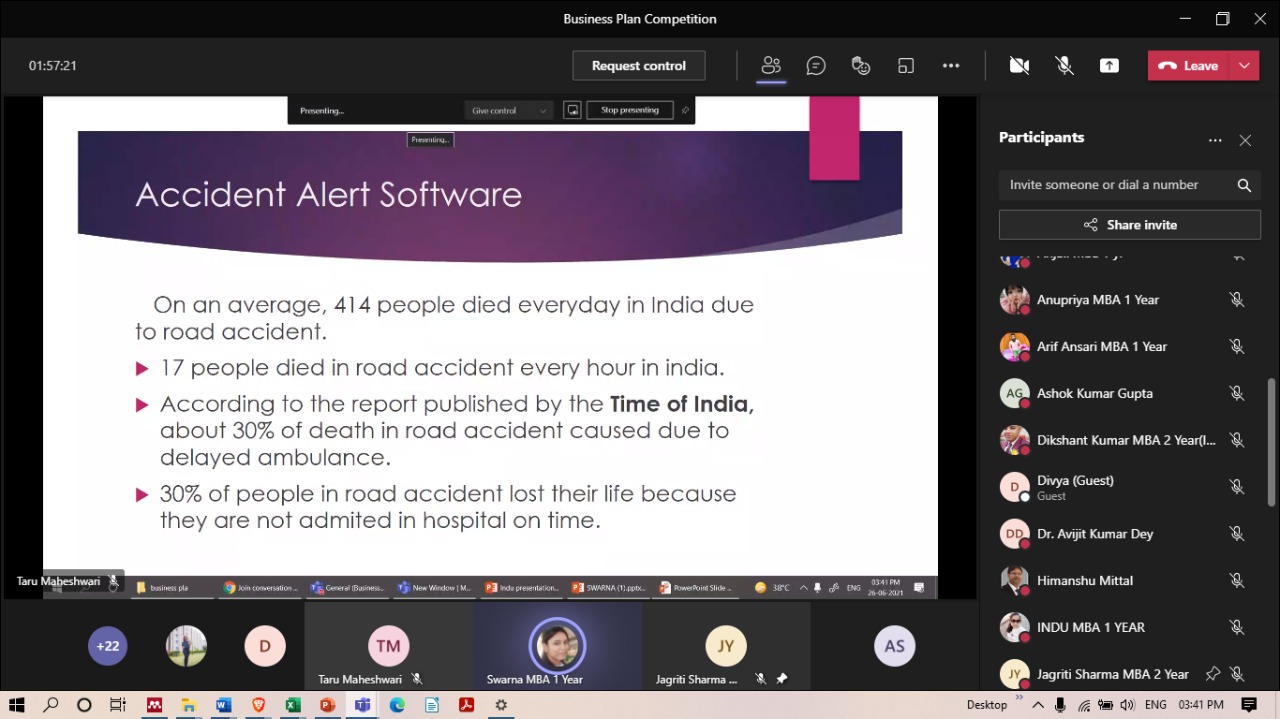Screen dimensions: 1280x719
Task: Click the Request control button
Action: [x=638, y=66]
